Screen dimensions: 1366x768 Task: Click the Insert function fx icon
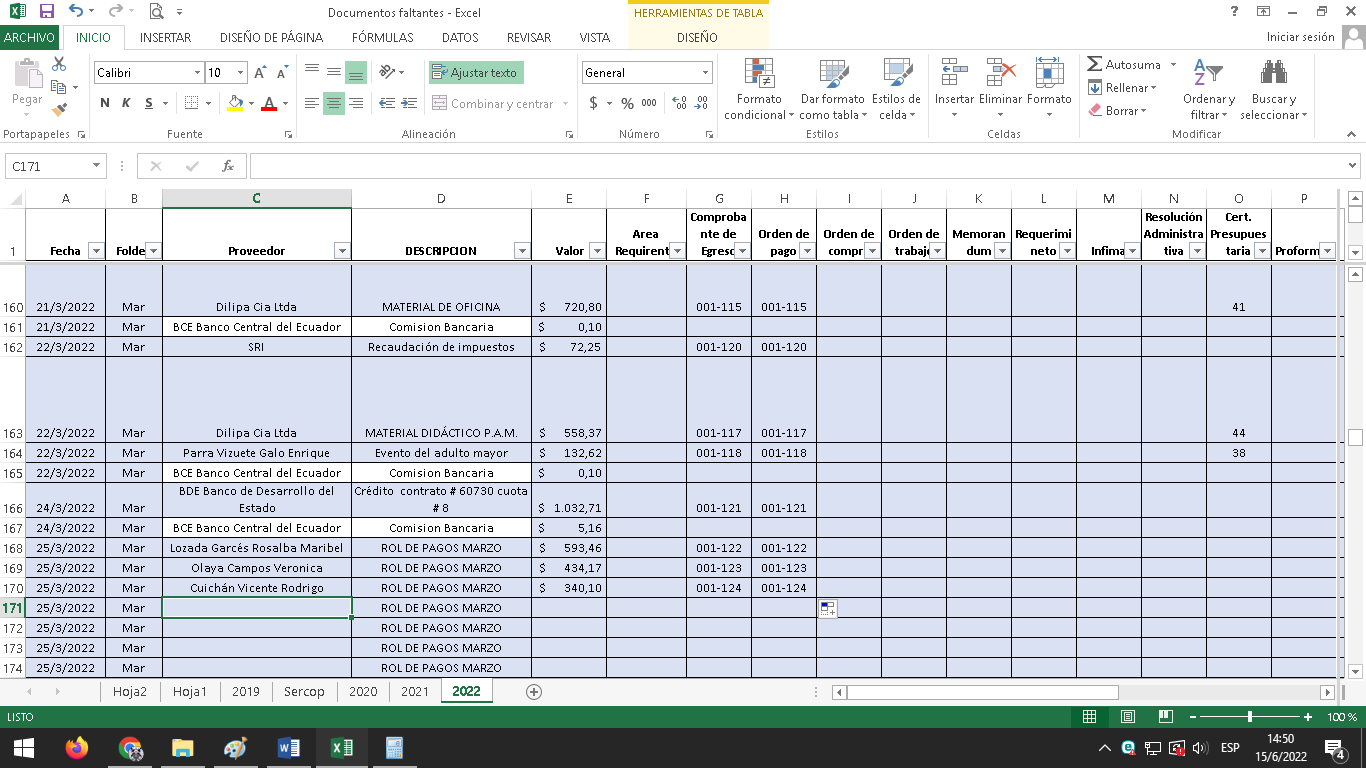[x=228, y=166]
